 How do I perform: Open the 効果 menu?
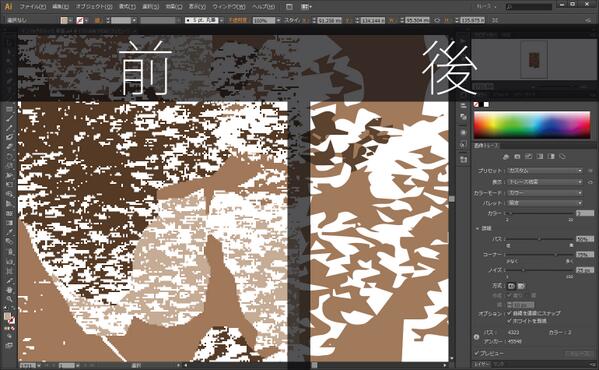(174, 6)
